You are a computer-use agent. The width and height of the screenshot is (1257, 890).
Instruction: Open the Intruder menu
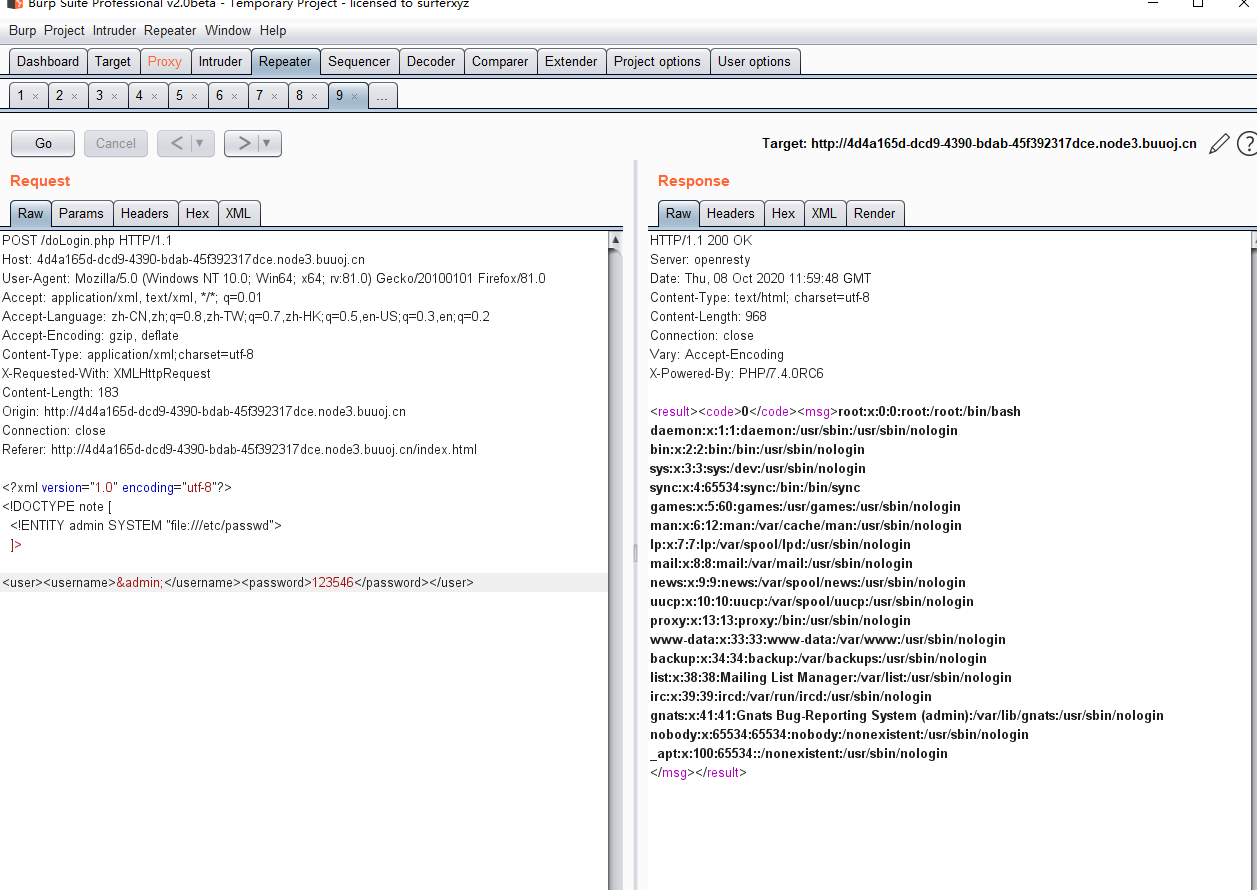[114, 30]
